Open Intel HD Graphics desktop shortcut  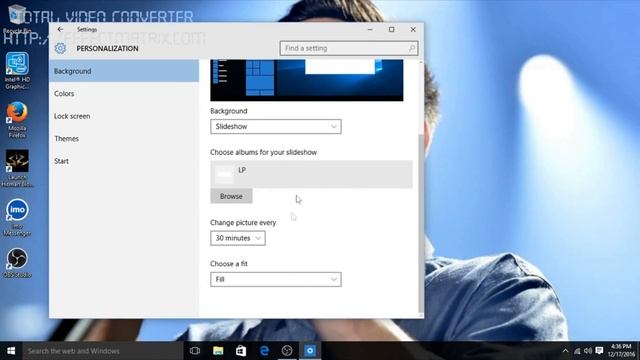click(17, 71)
